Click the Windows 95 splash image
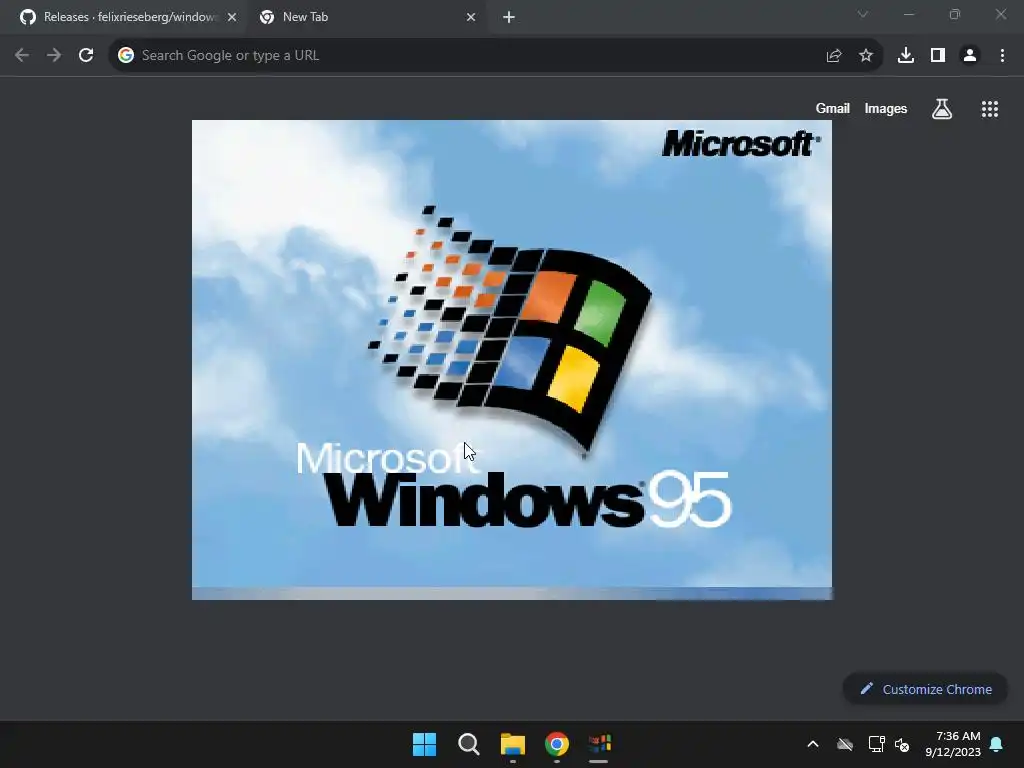Image resolution: width=1024 pixels, height=768 pixels. [x=512, y=360]
